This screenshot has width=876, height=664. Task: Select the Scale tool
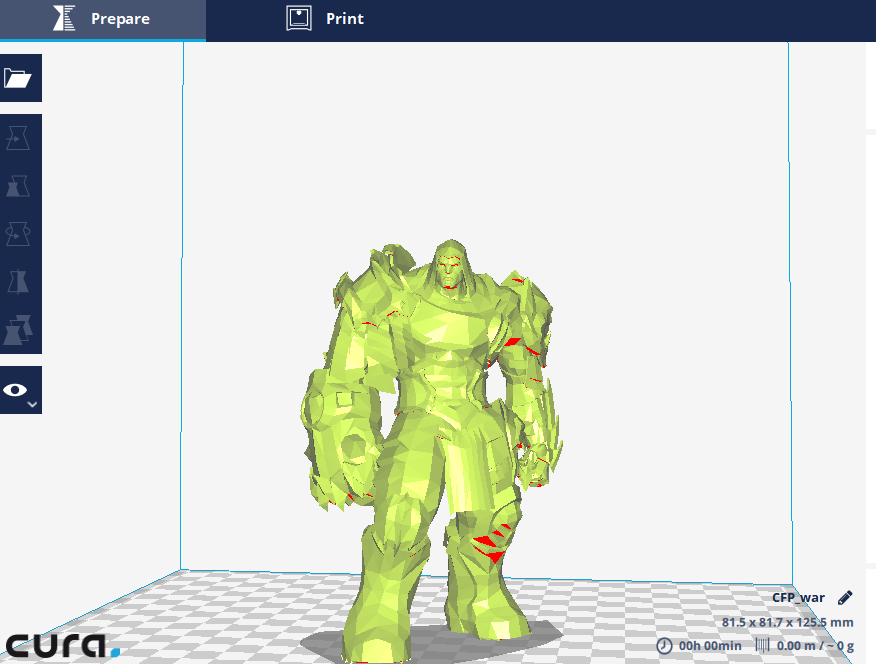18,186
